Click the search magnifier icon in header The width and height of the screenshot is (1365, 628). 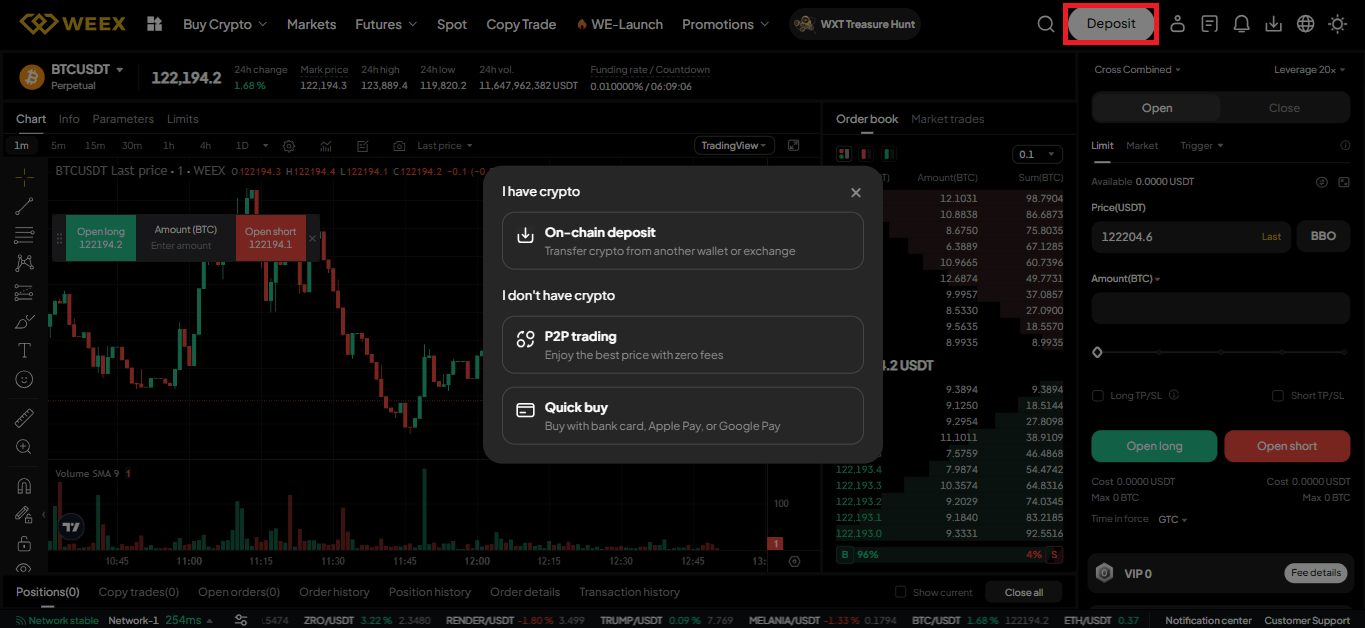point(1046,24)
